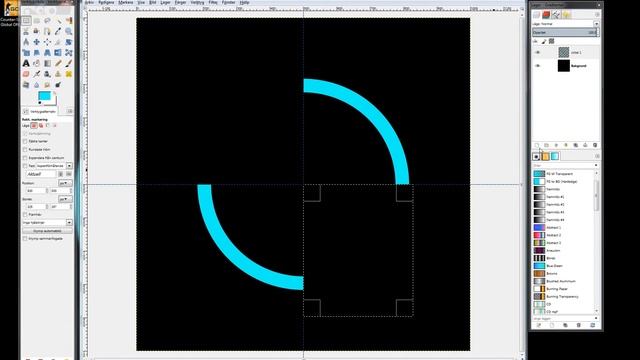Select the Burning Paper gradient
The image size is (640, 360).
[x=557, y=289]
